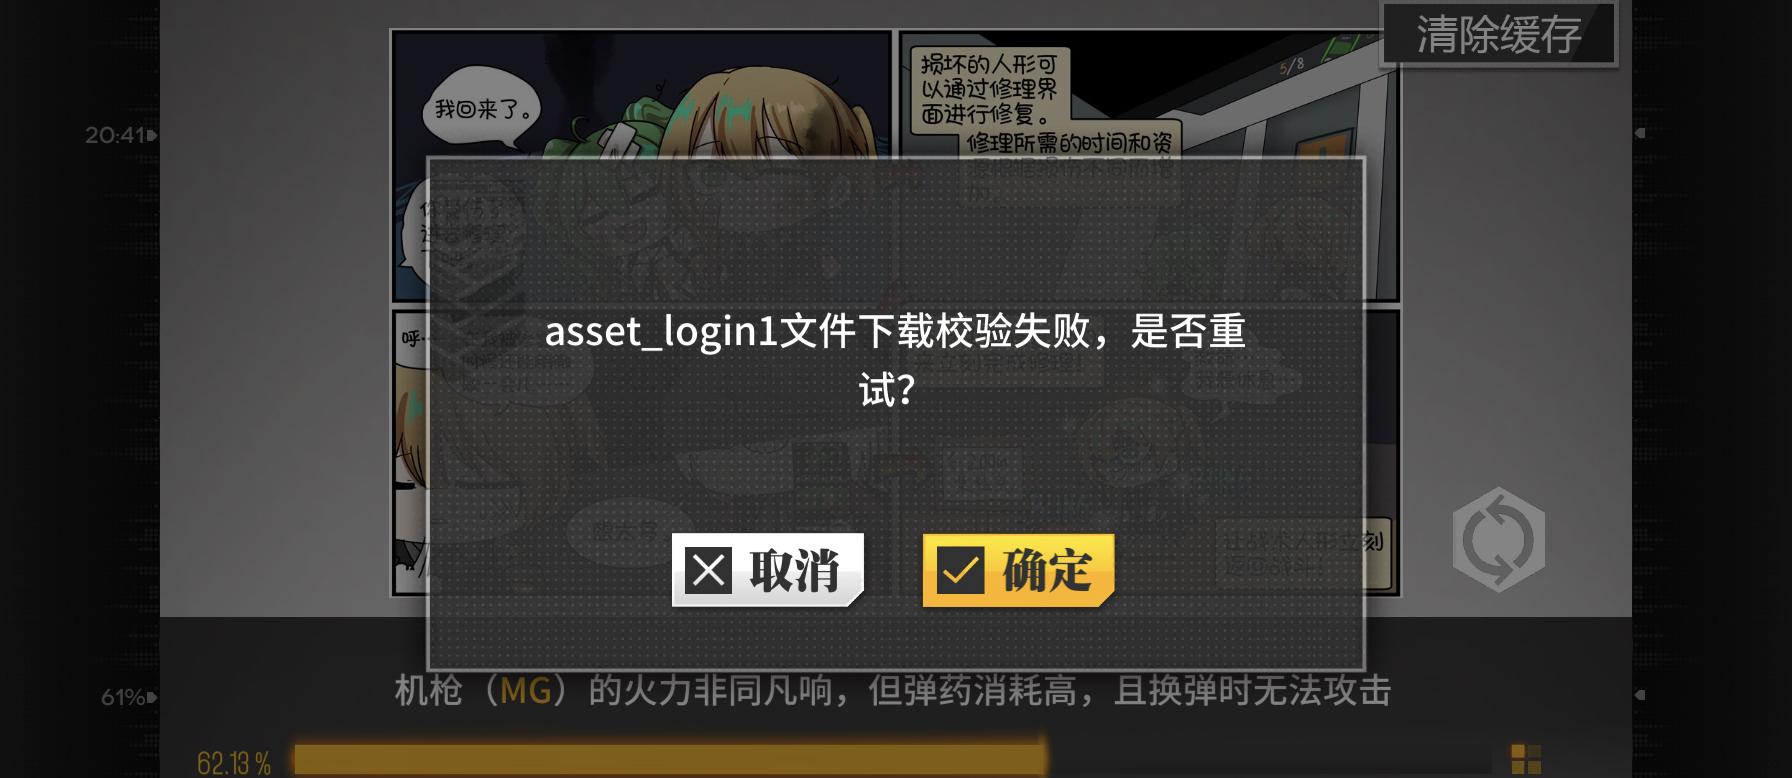Click the machine gun (MG) tip text
Image resolution: width=1792 pixels, height=778 pixels.
point(893,691)
